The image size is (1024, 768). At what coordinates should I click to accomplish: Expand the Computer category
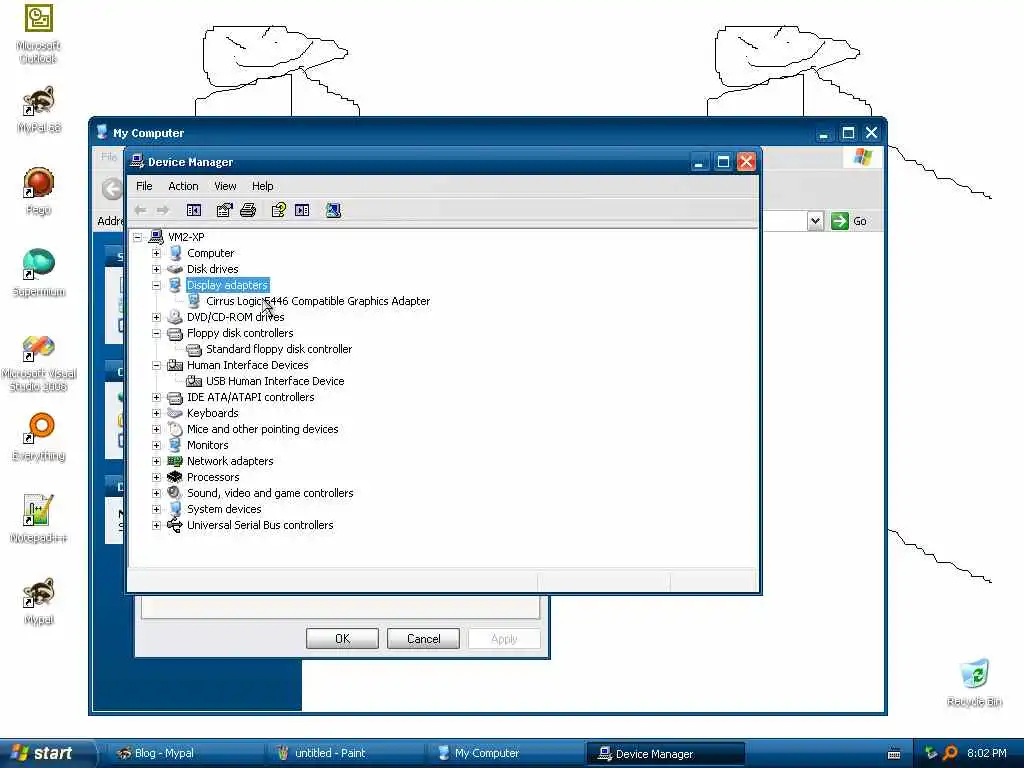(157, 253)
